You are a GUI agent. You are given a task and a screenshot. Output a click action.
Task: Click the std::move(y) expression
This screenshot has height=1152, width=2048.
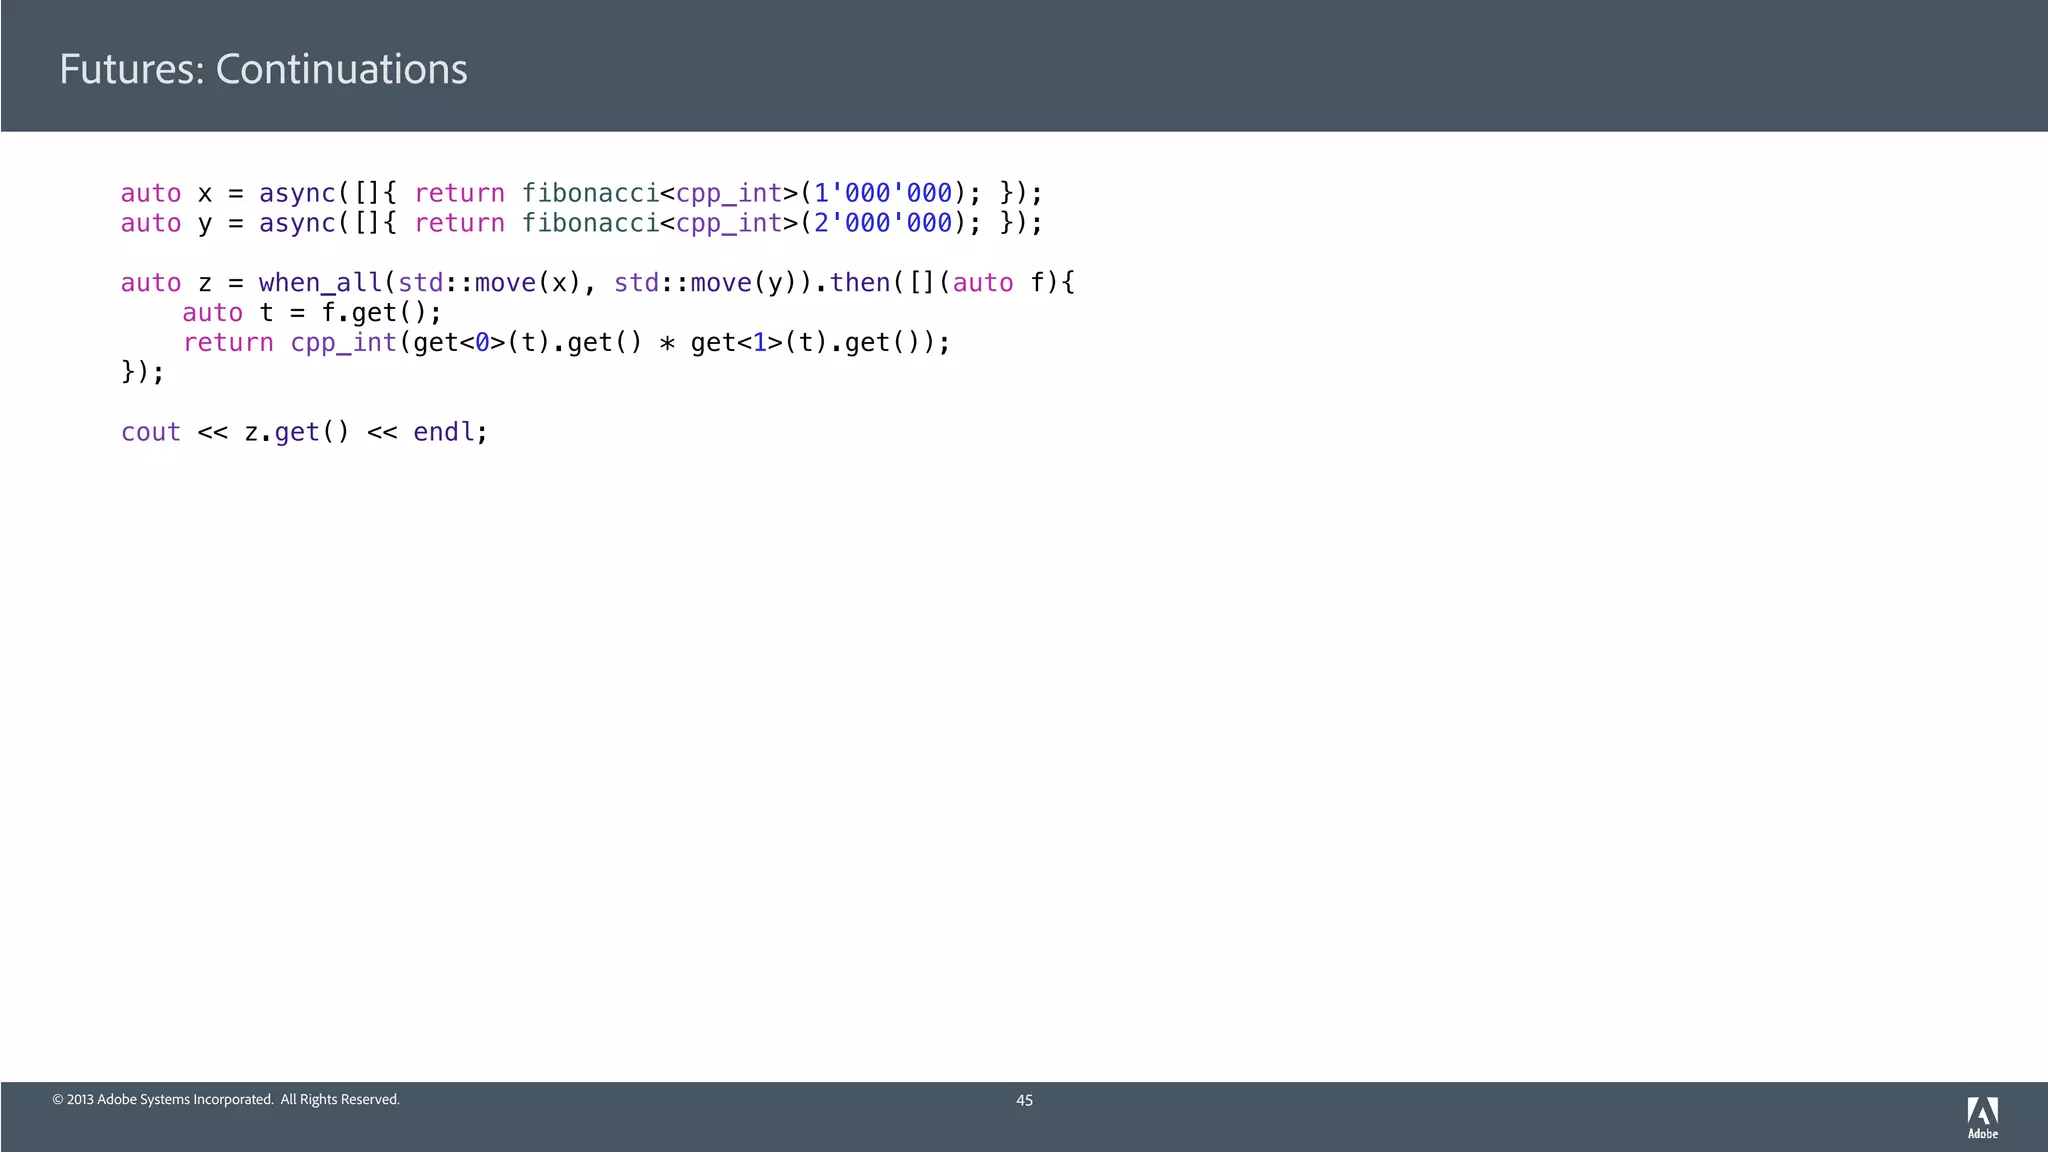point(705,283)
